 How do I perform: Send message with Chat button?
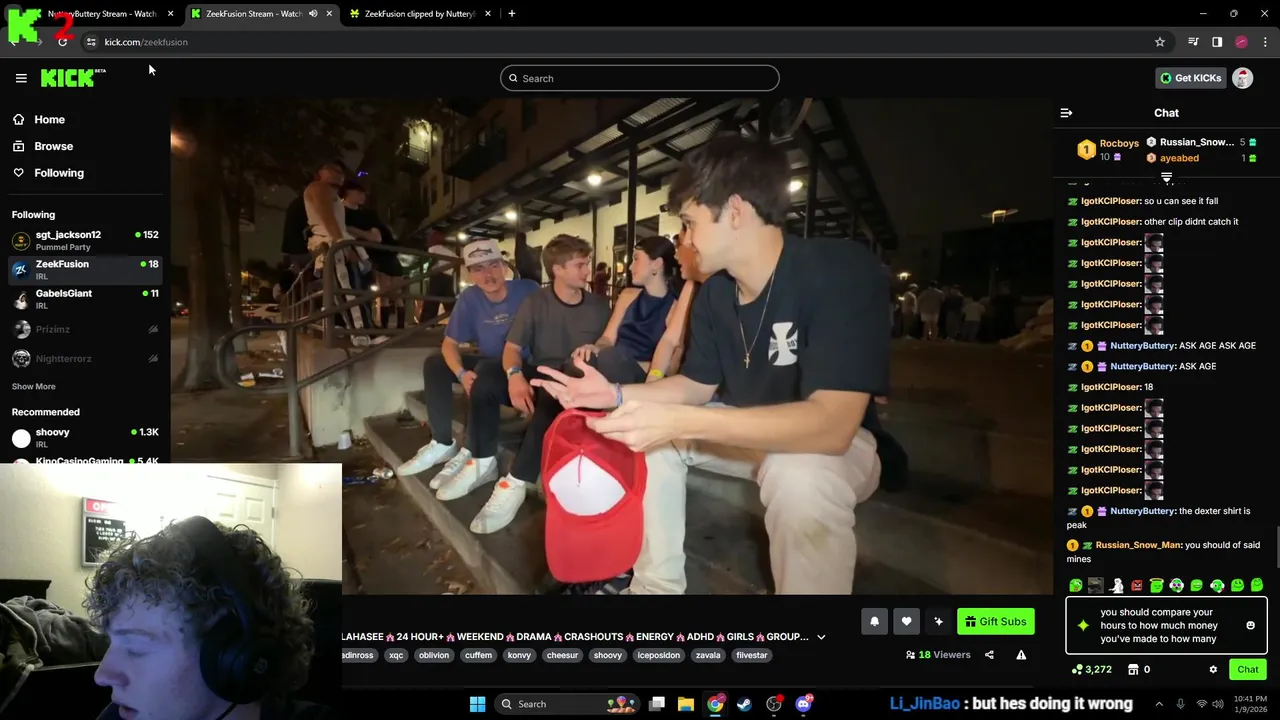point(1248,670)
